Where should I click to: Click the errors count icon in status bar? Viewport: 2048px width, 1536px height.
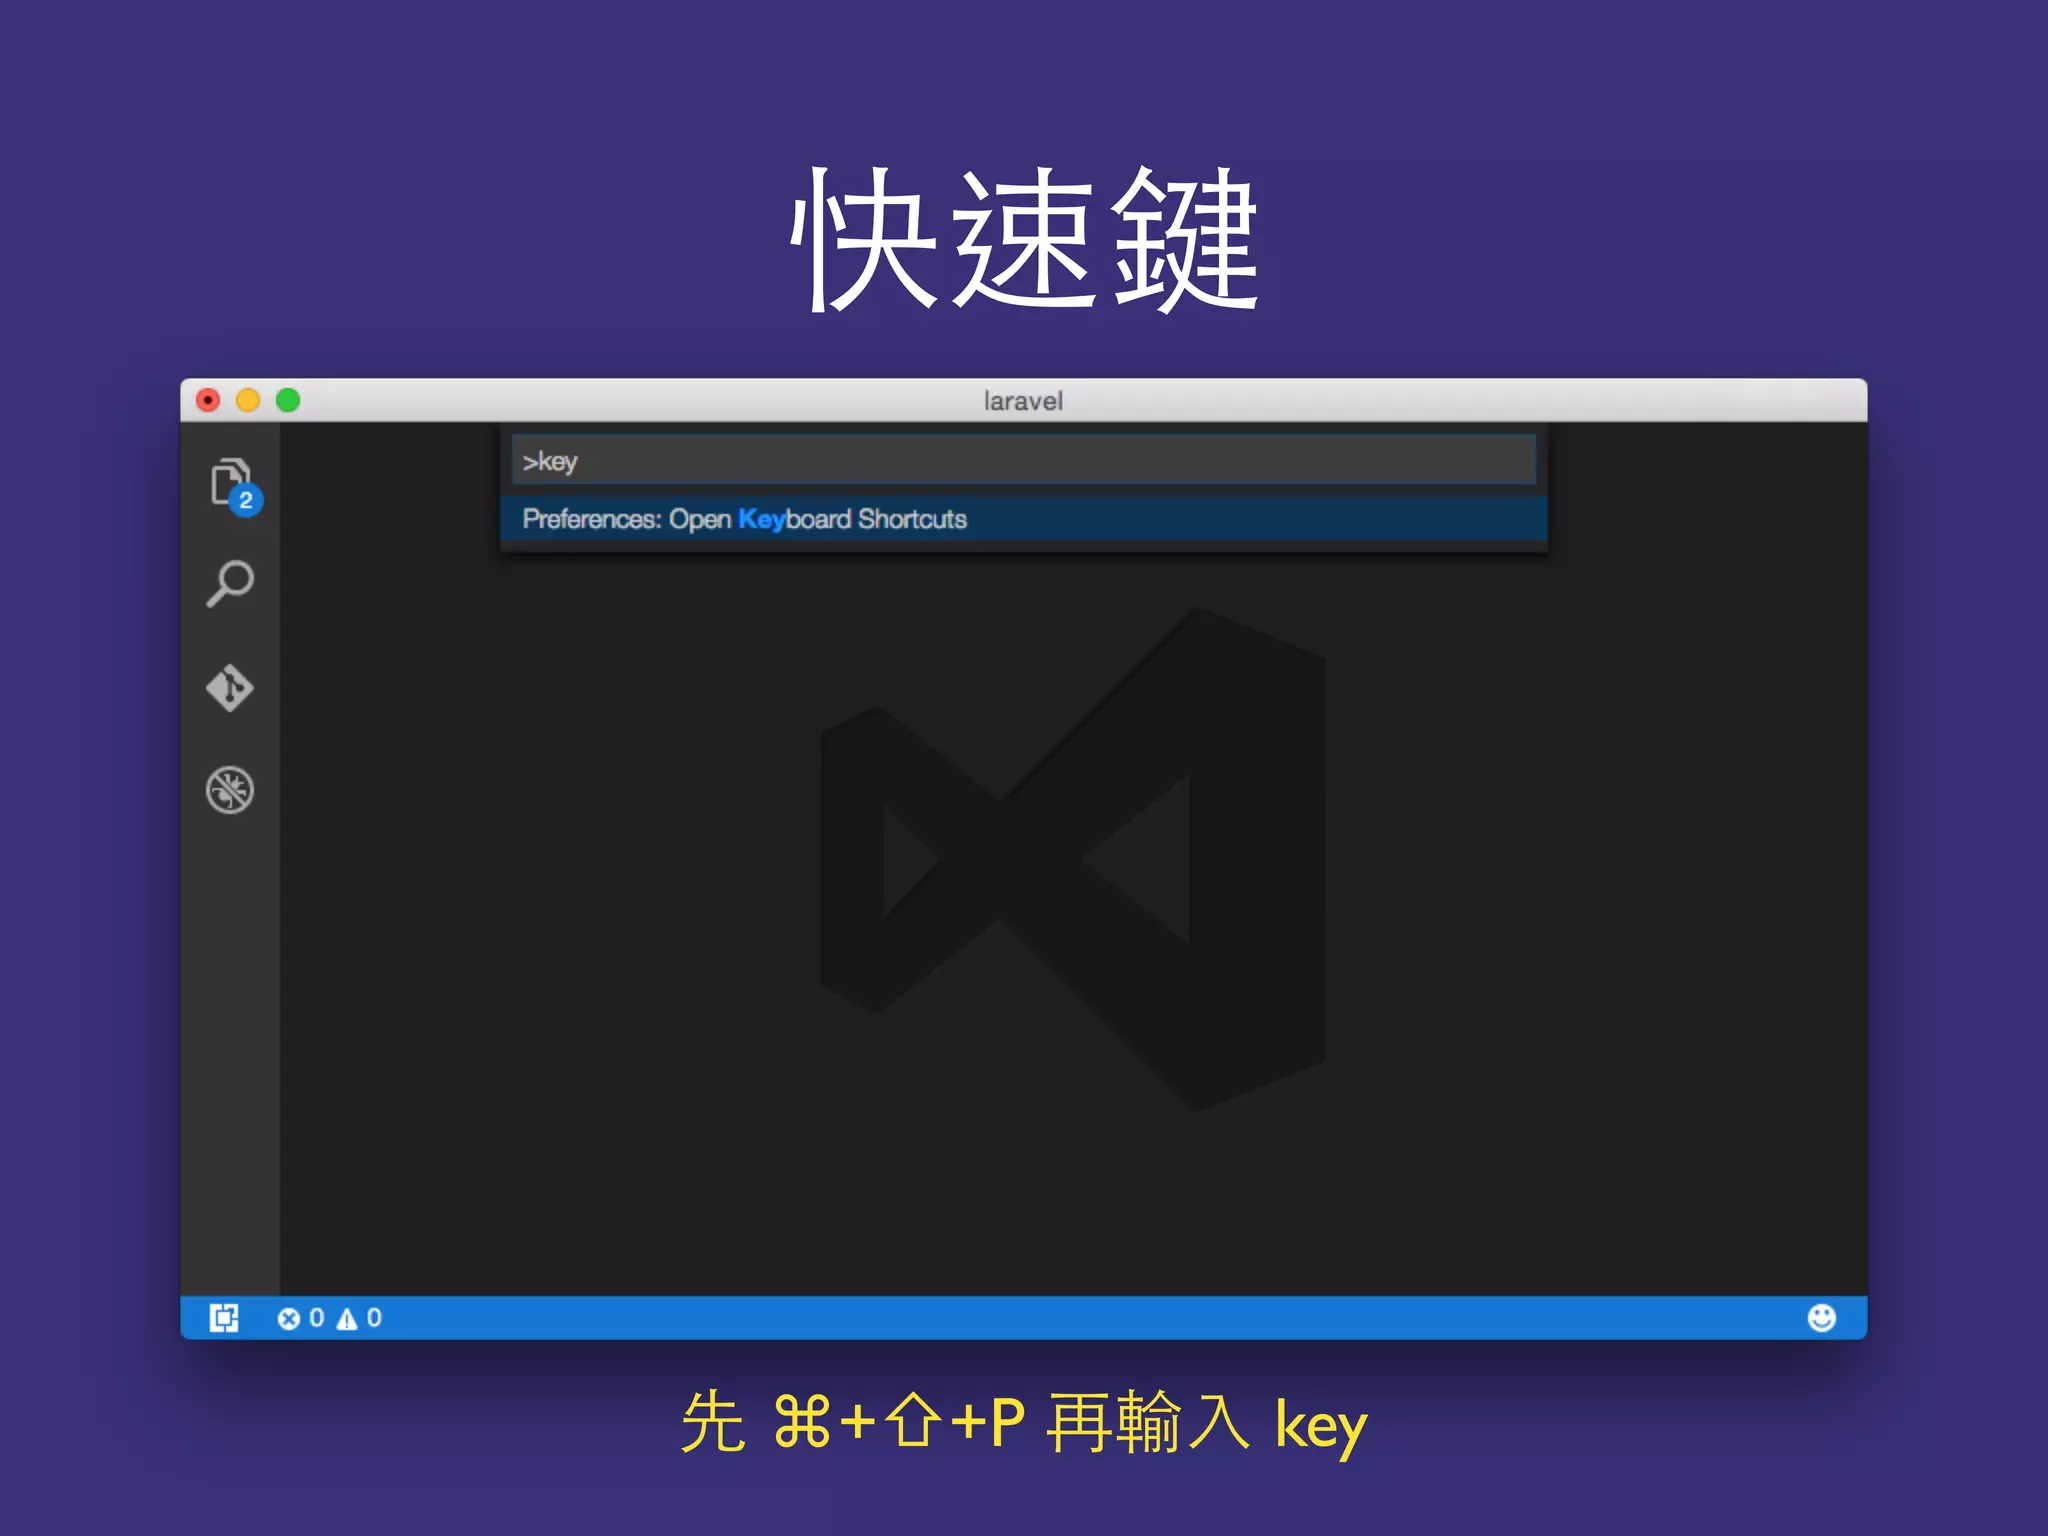coord(289,1319)
